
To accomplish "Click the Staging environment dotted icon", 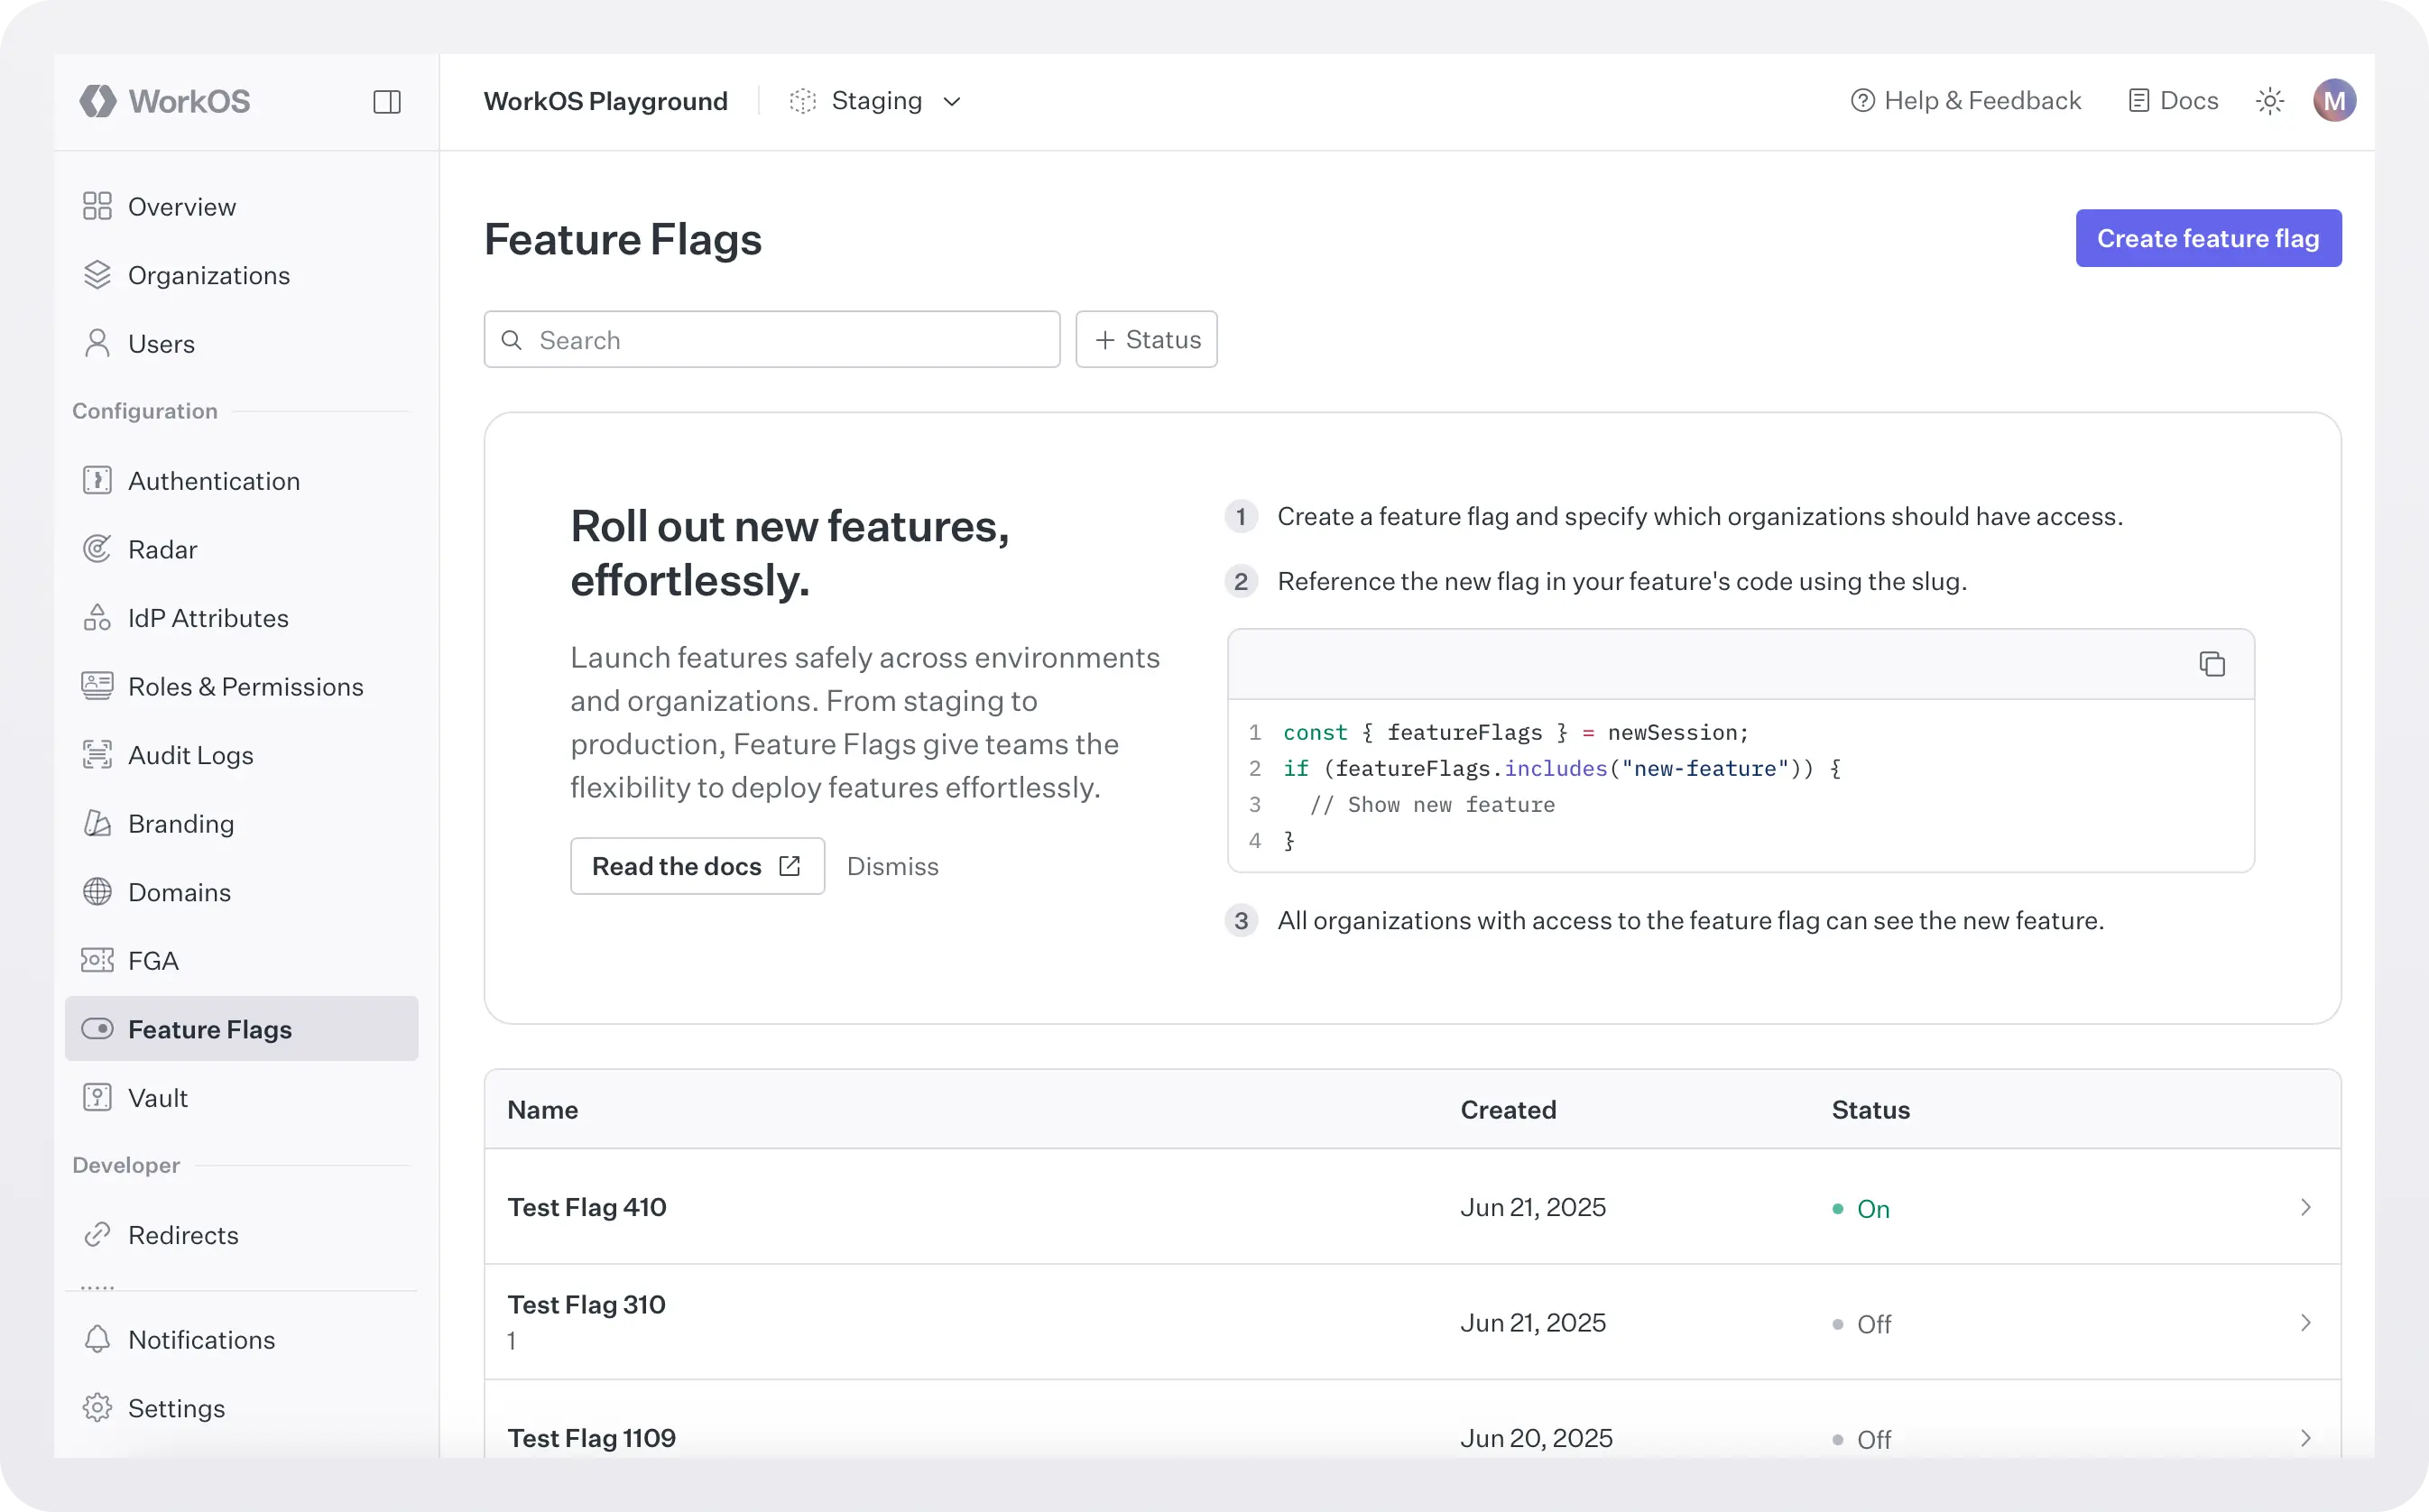I will (803, 101).
